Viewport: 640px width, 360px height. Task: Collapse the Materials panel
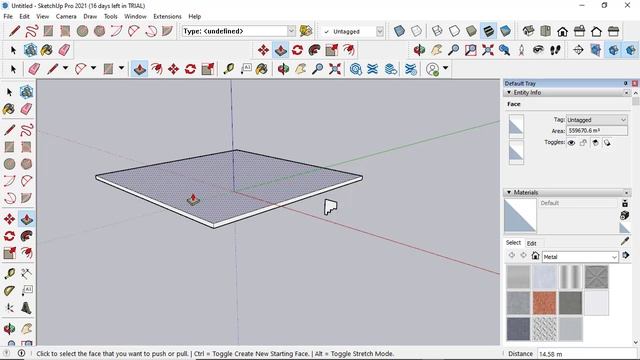coord(509,192)
